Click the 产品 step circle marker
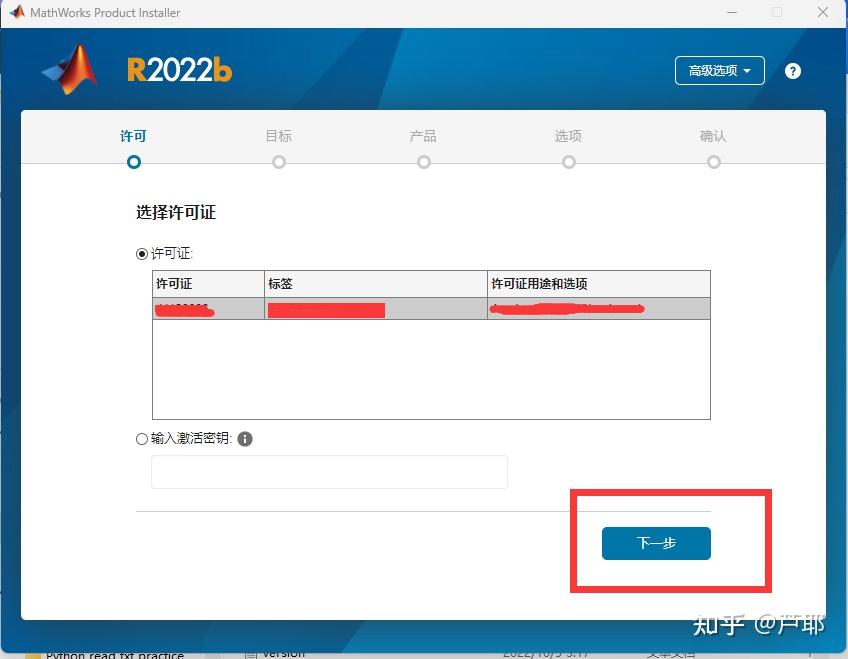This screenshot has width=848, height=659. (x=423, y=162)
